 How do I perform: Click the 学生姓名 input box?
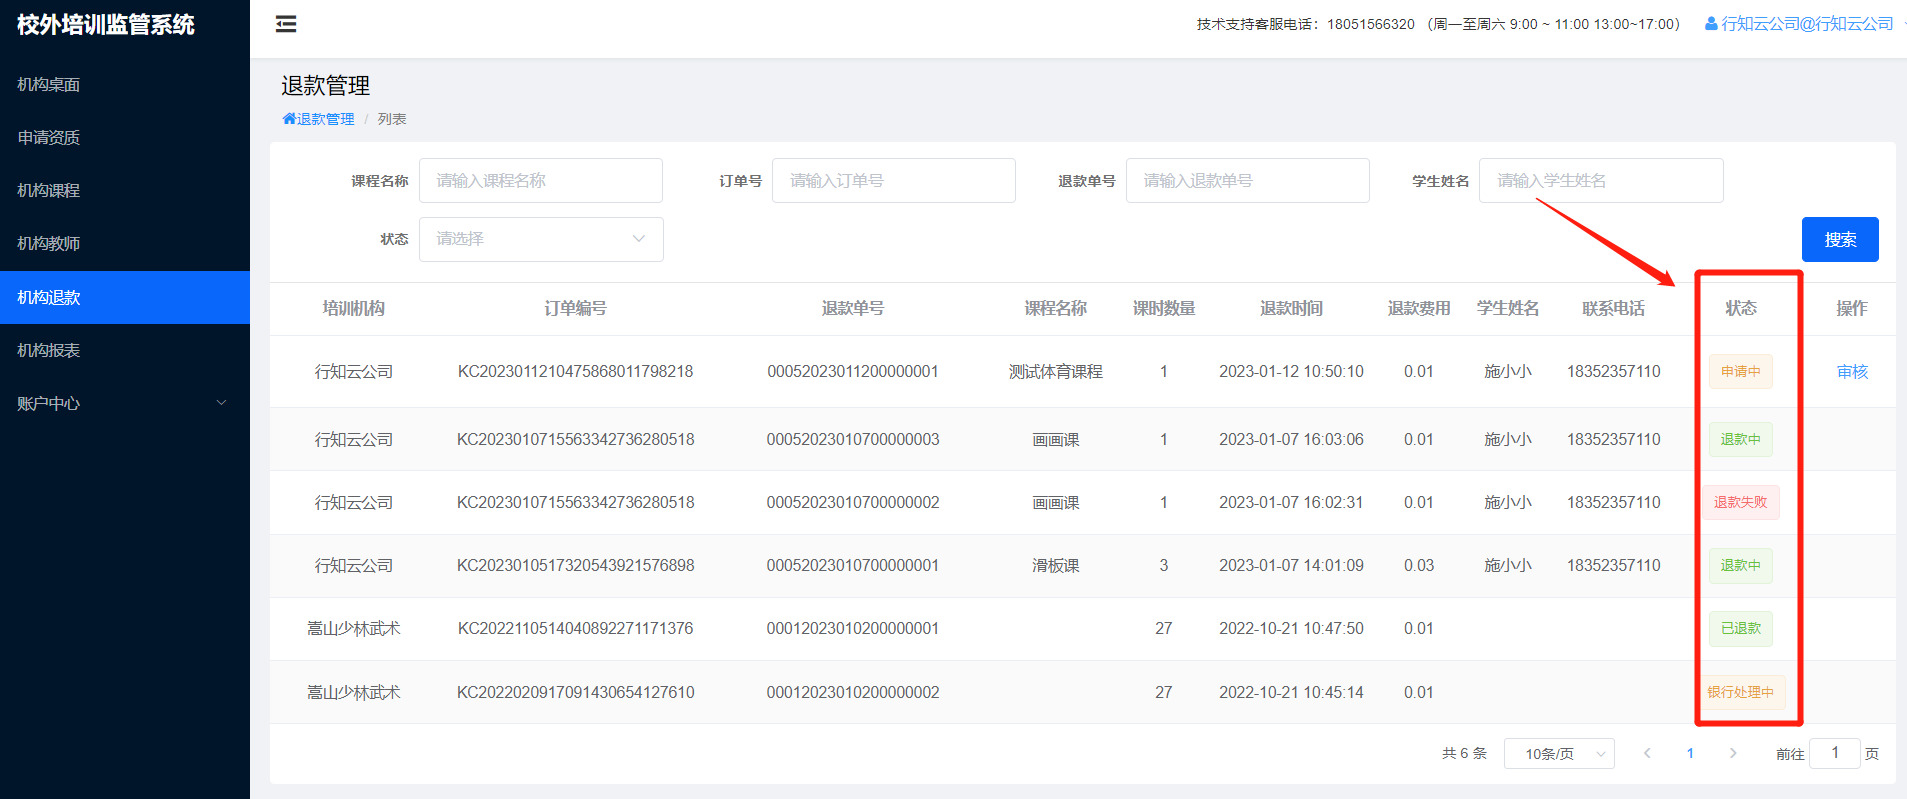pos(1600,181)
